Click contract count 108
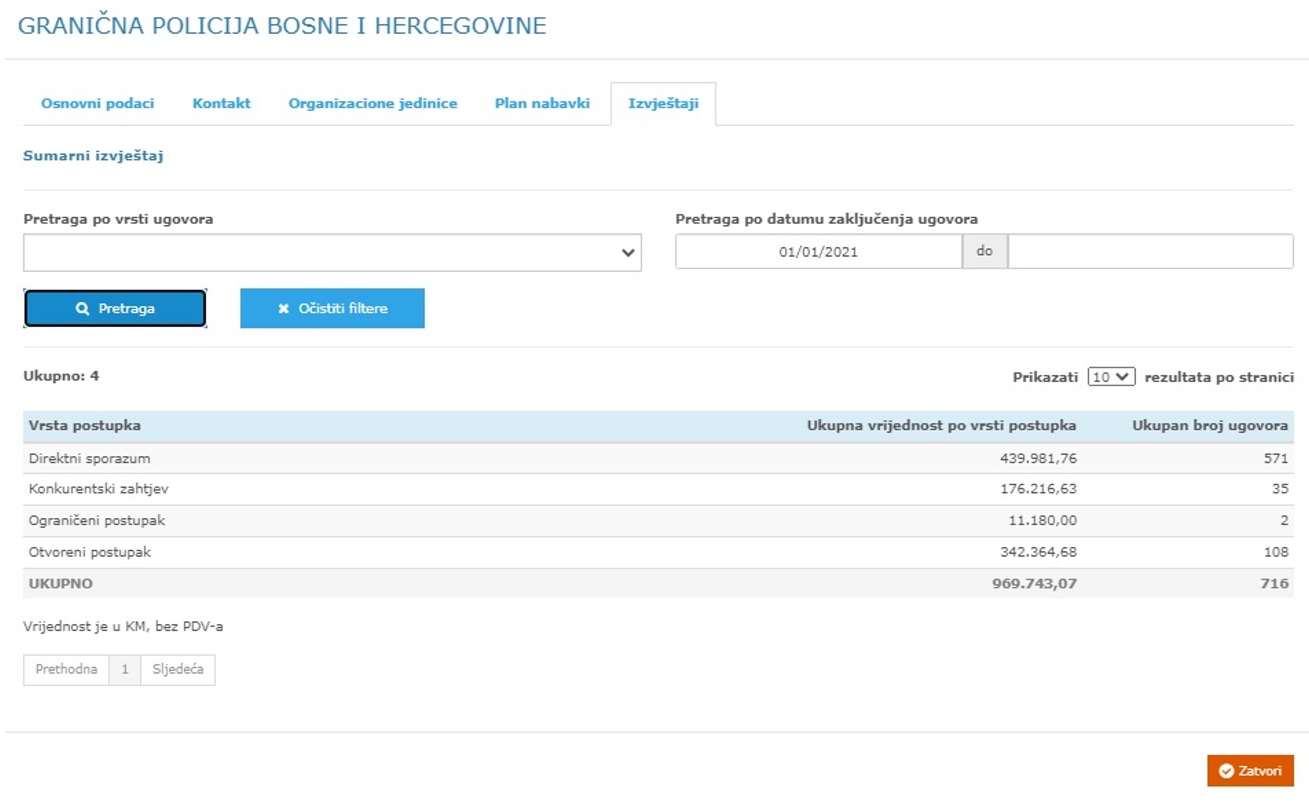1309x803 pixels. click(1276, 552)
